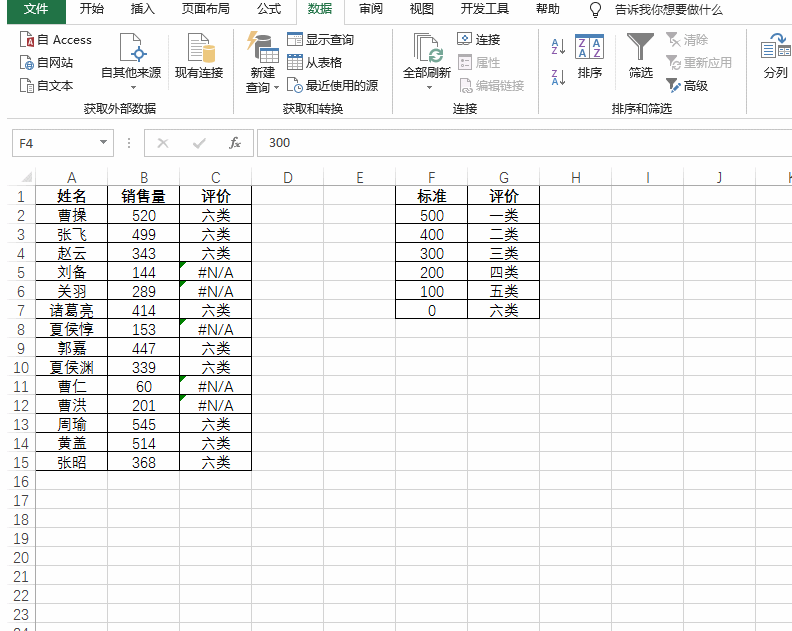This screenshot has width=792, height=631.
Task: Open Advanced filter (高级)
Action: 687,85
